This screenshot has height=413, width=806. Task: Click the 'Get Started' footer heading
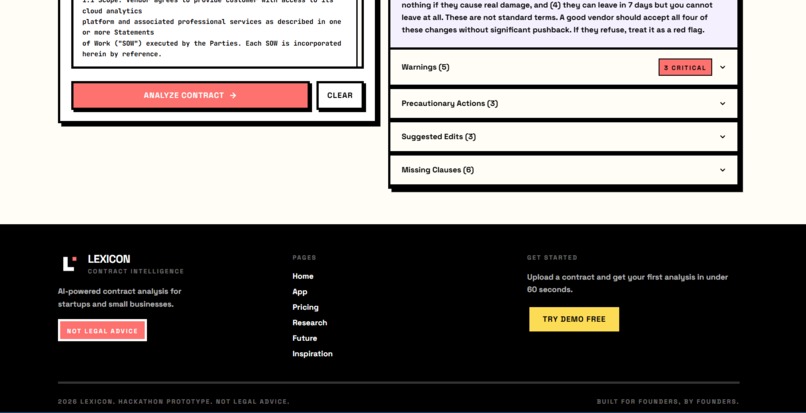tap(552, 257)
